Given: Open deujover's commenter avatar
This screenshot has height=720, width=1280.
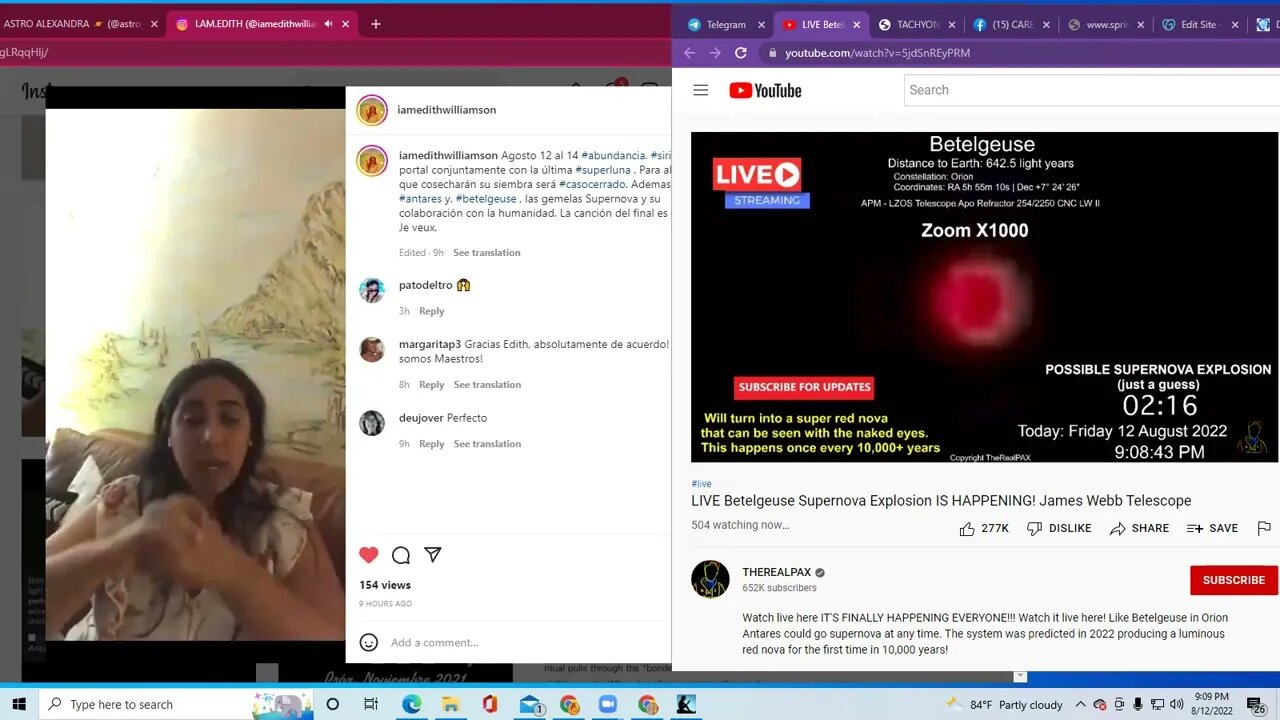Looking at the screenshot, I should coord(372,423).
